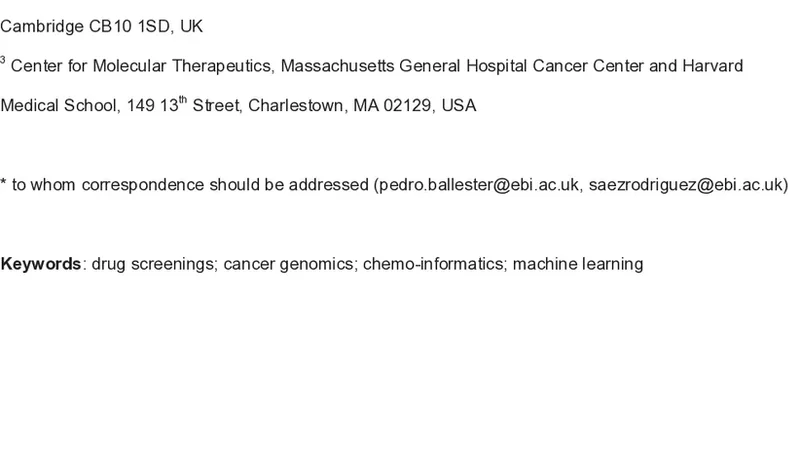Click the pedro.ballester@ebi.ac.uk email address
The image size is (800, 450).
pyautogui.click(x=476, y=185)
